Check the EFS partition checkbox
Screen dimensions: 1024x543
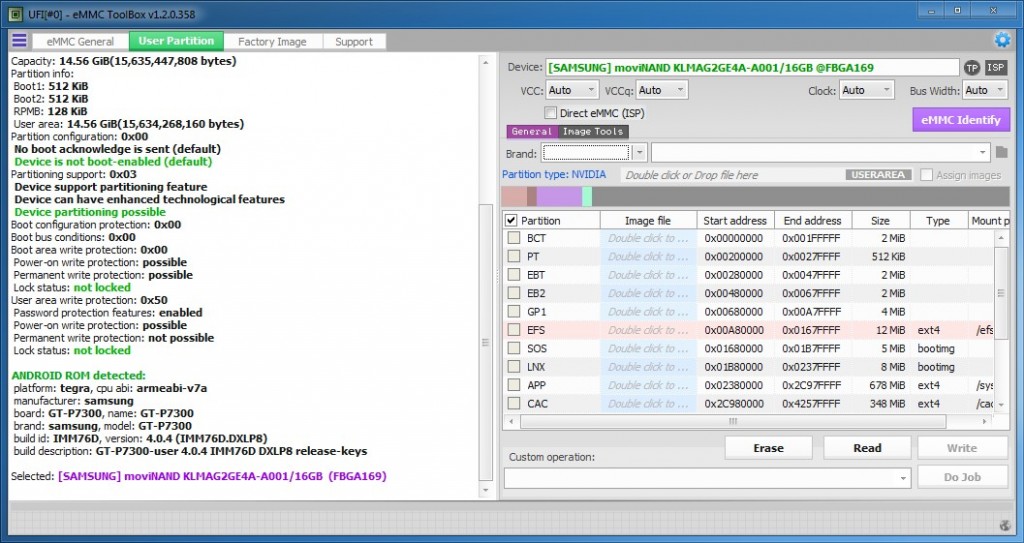(514, 330)
